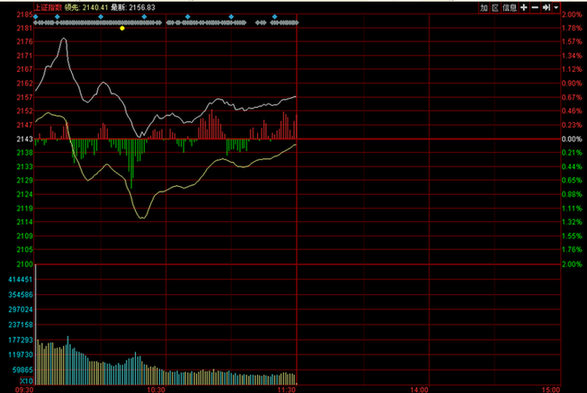Click the last blue diamond near 11:30

(x=274, y=16)
